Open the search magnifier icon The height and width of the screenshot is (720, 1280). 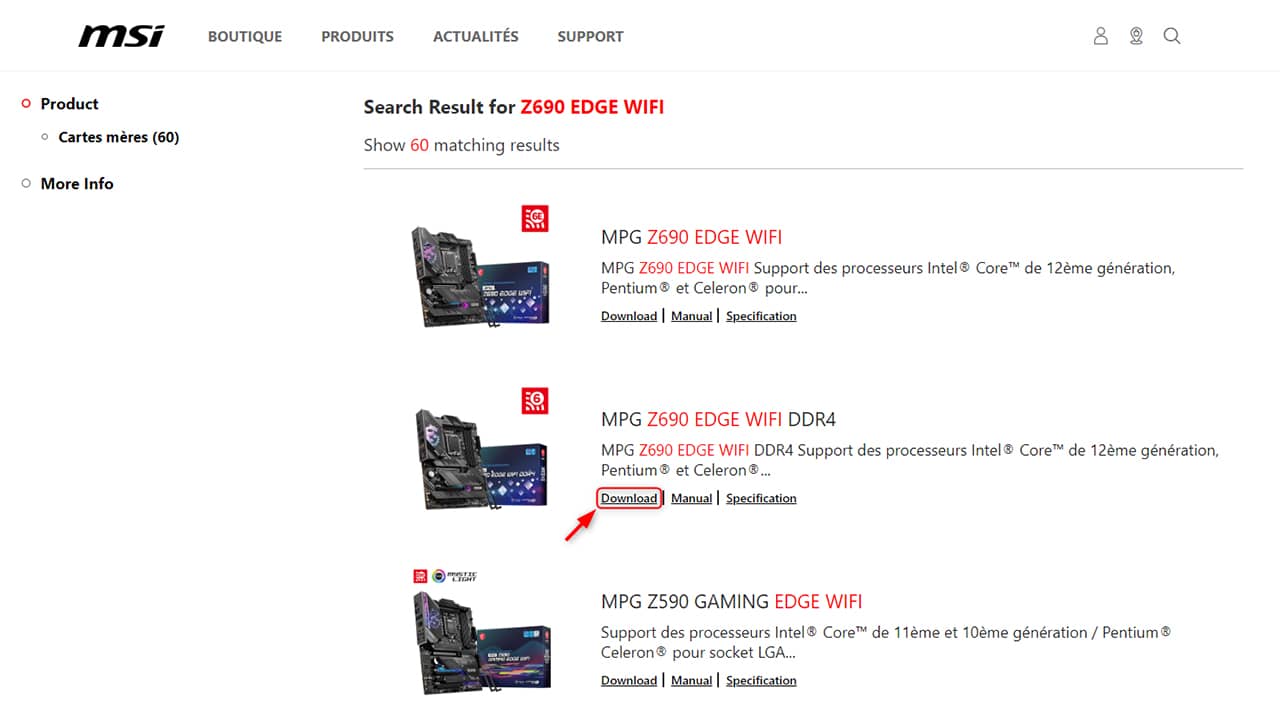[x=1172, y=36]
